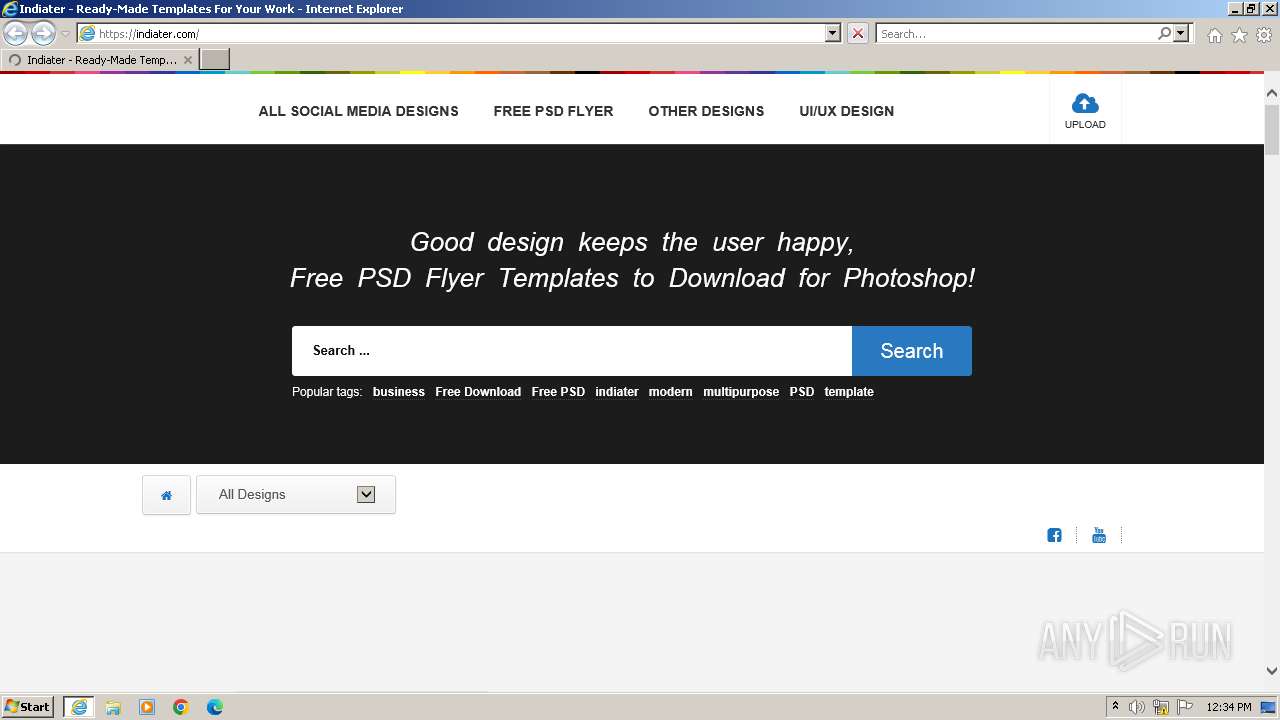This screenshot has height=720, width=1280.
Task: Click the blue Search button
Action: click(912, 351)
